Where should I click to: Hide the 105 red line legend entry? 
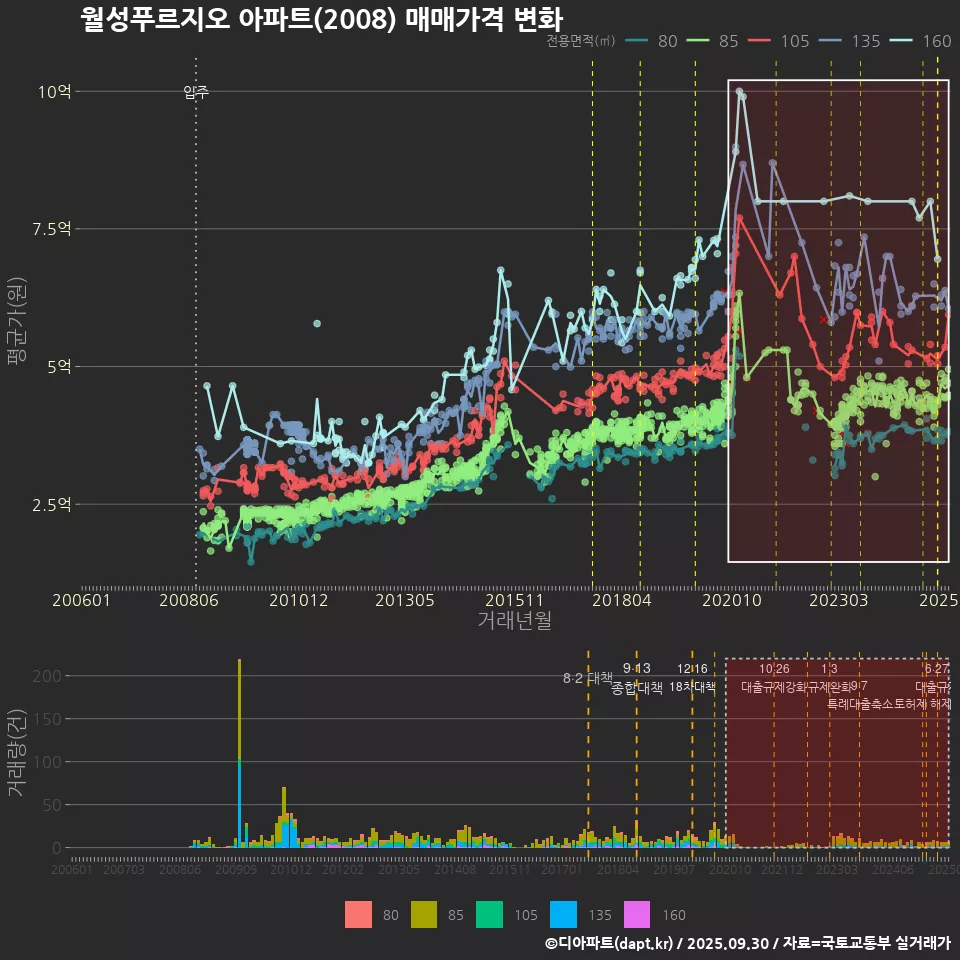(778, 41)
